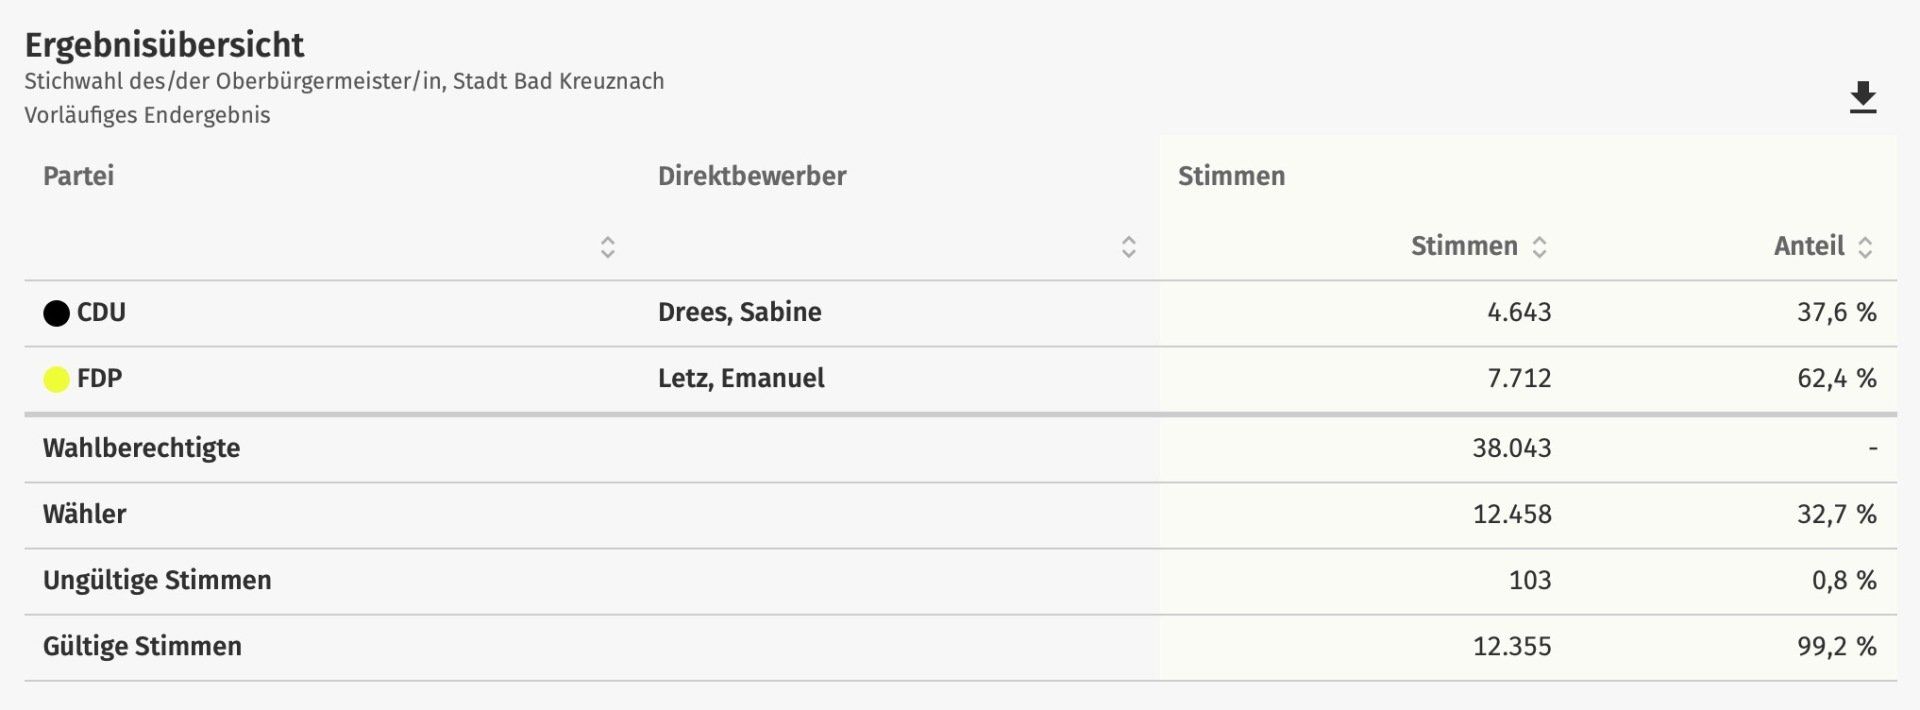The image size is (1920, 710).
Task: Click the Ergebnisübersicht heading
Action: [164, 45]
